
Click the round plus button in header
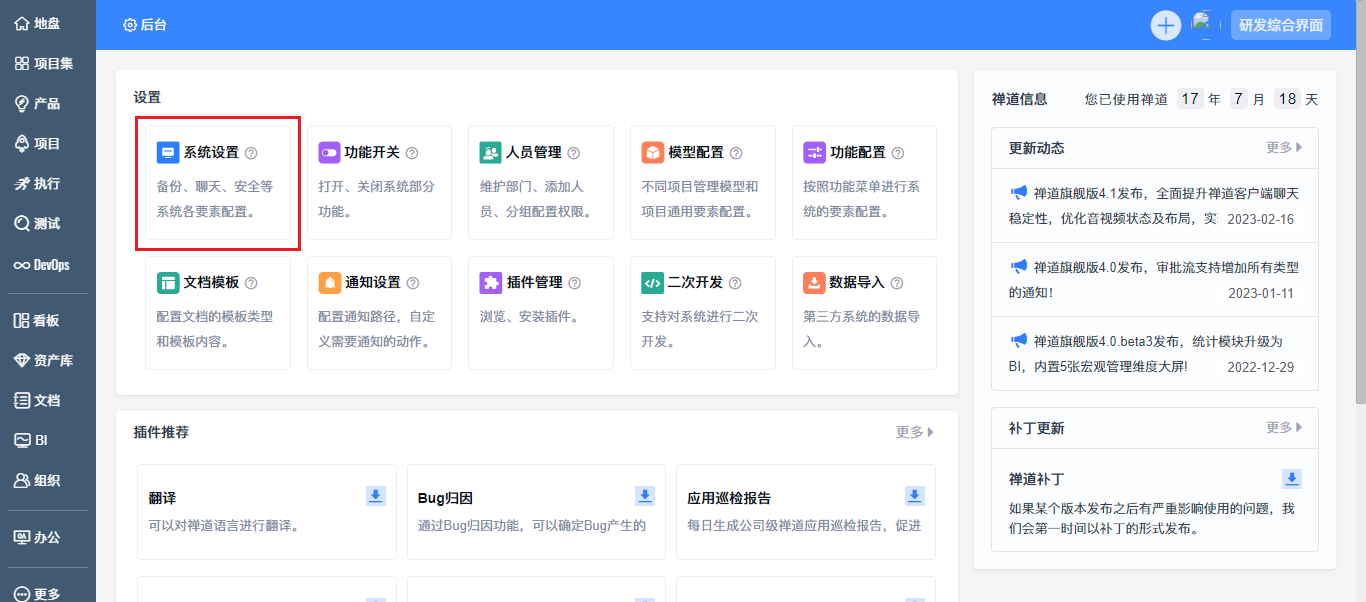pos(1165,25)
